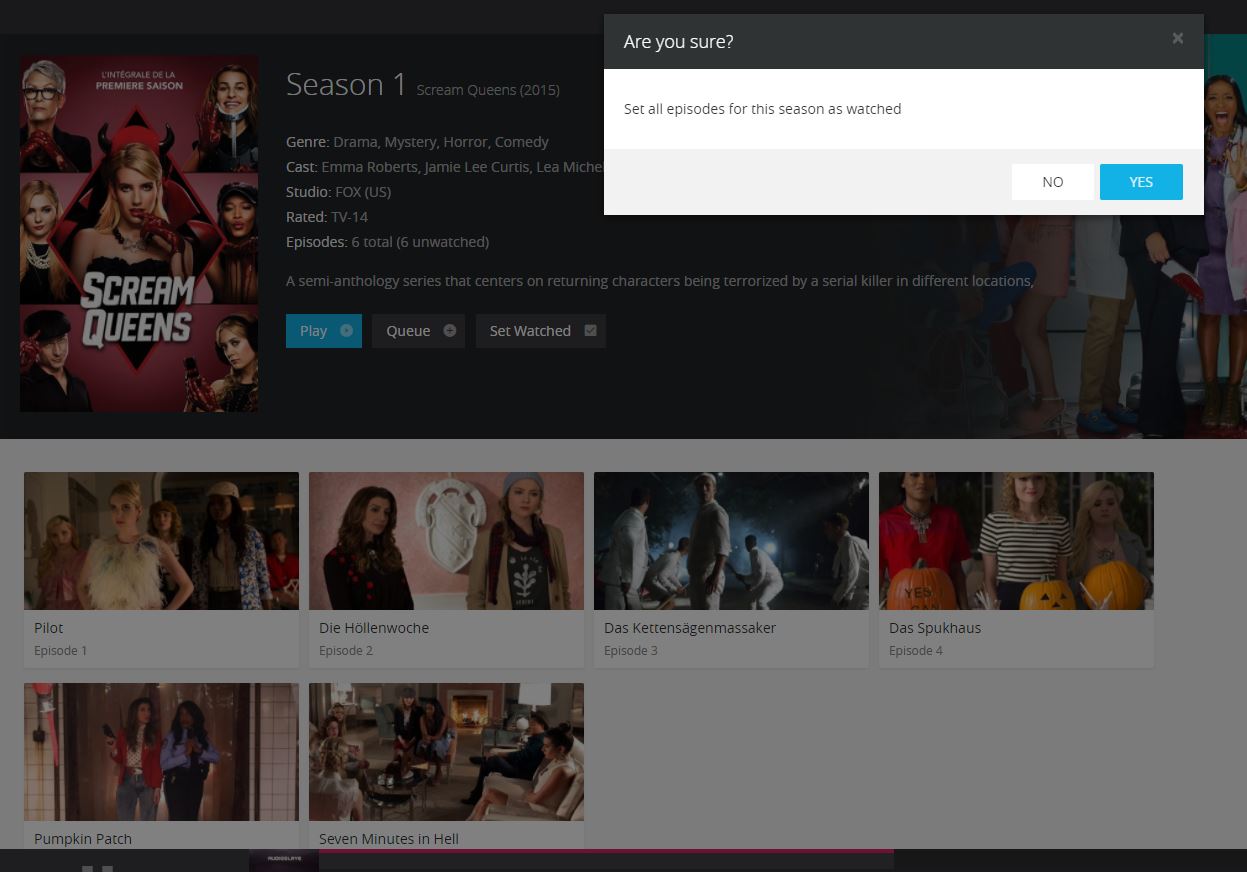Click the 'Seven Minutes in Hell' episode title
This screenshot has width=1247, height=872.
[389, 839]
